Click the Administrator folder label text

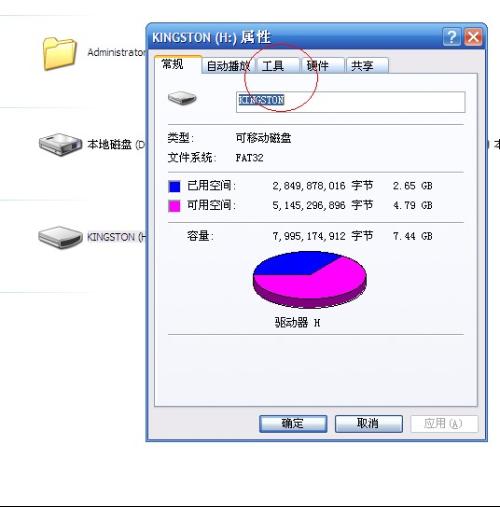click(x=116, y=52)
